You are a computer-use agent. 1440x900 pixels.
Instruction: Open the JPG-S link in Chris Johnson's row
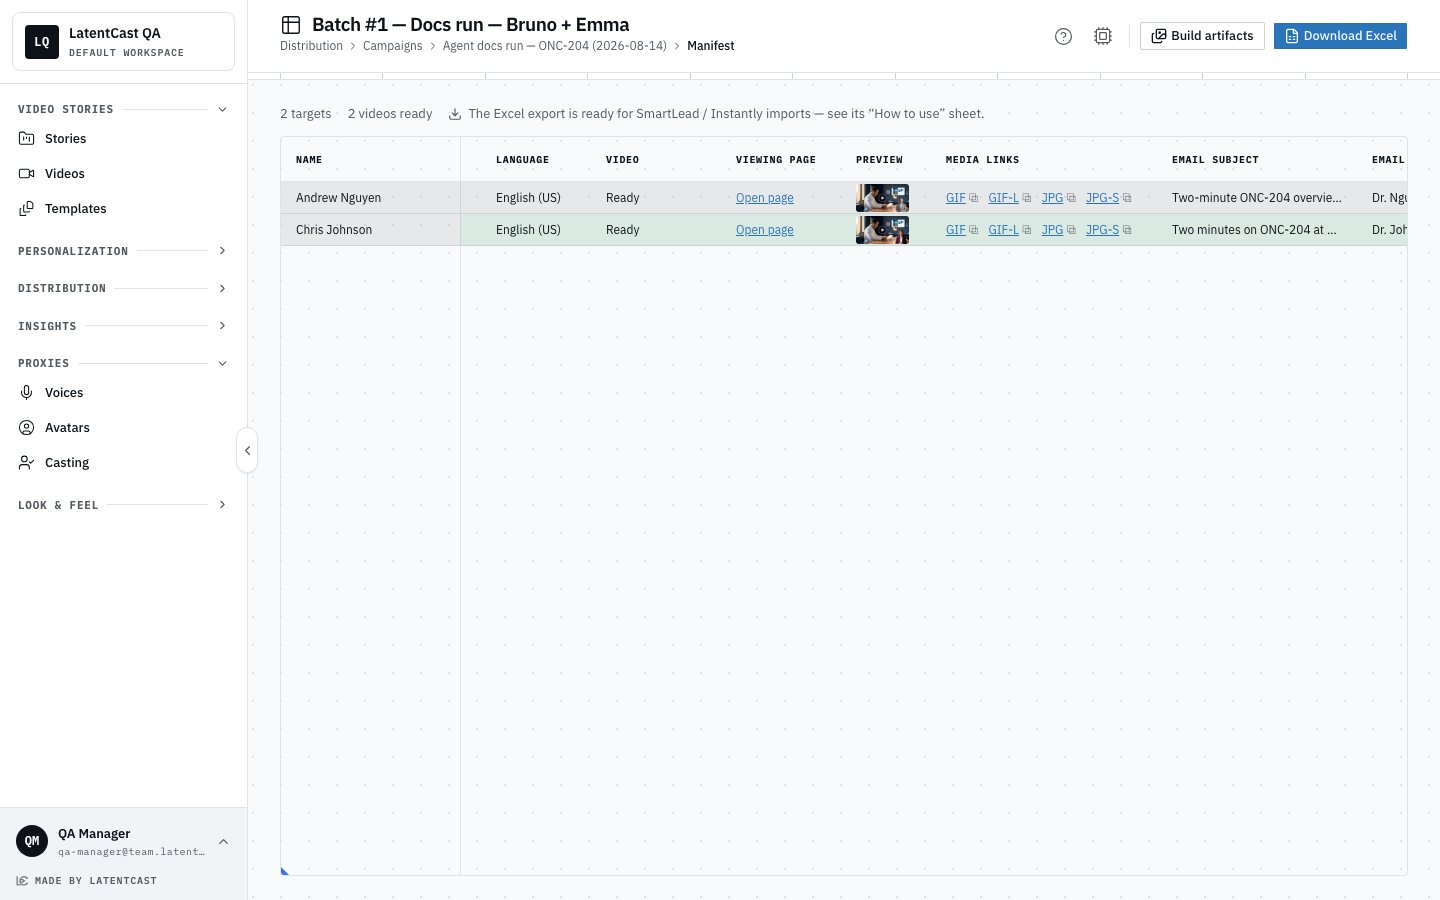(1102, 230)
